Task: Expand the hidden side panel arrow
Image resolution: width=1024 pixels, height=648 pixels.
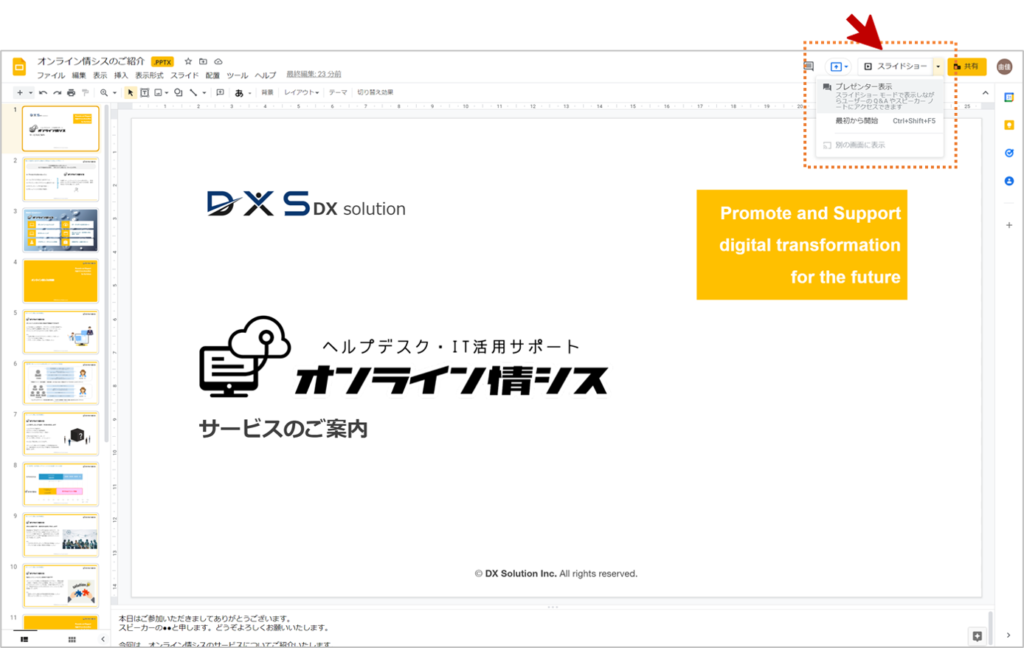Action: click(x=1009, y=635)
